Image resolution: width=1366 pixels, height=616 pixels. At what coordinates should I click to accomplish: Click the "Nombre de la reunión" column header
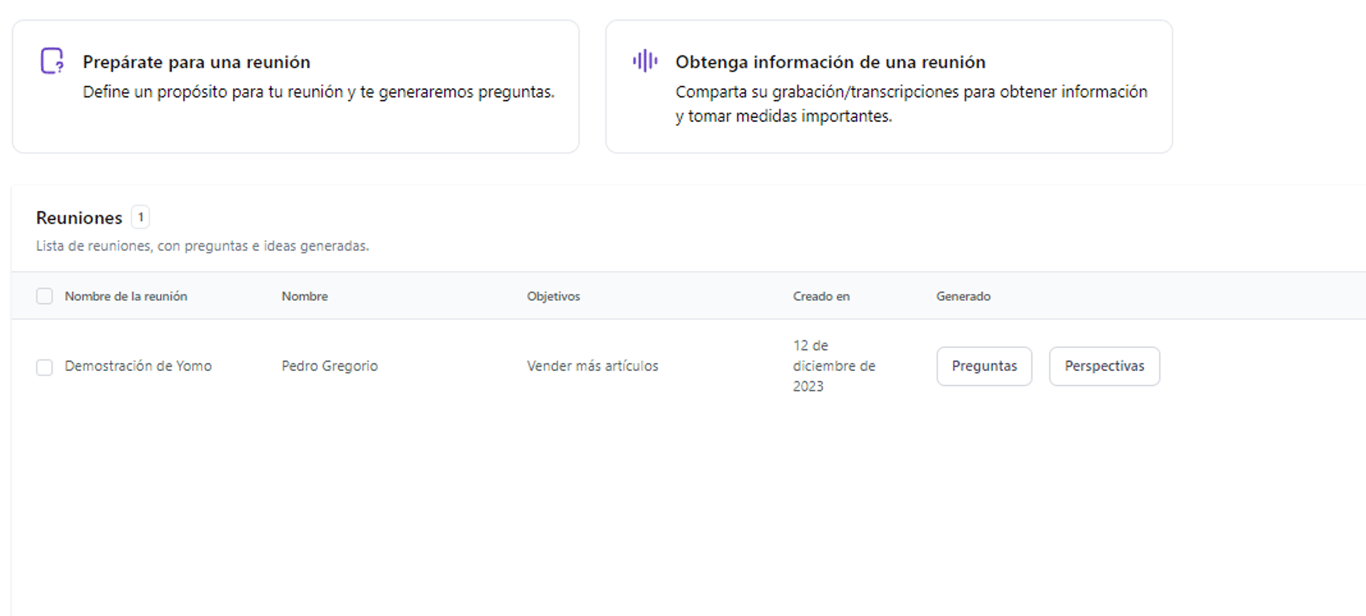(126, 296)
